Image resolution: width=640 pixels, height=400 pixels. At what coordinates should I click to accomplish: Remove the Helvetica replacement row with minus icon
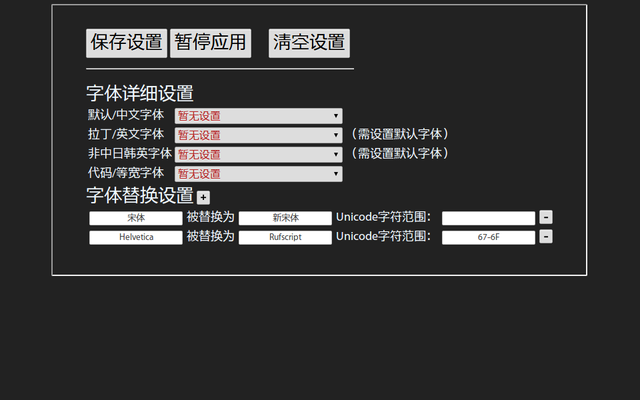(546, 237)
